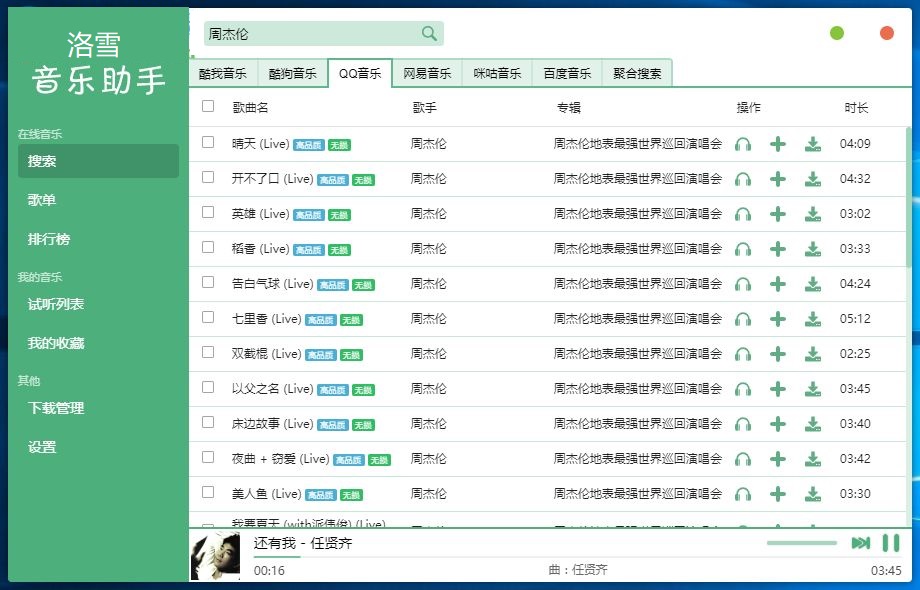
Task: Check the 双截棍 (Live) checkbox
Action: (208, 352)
